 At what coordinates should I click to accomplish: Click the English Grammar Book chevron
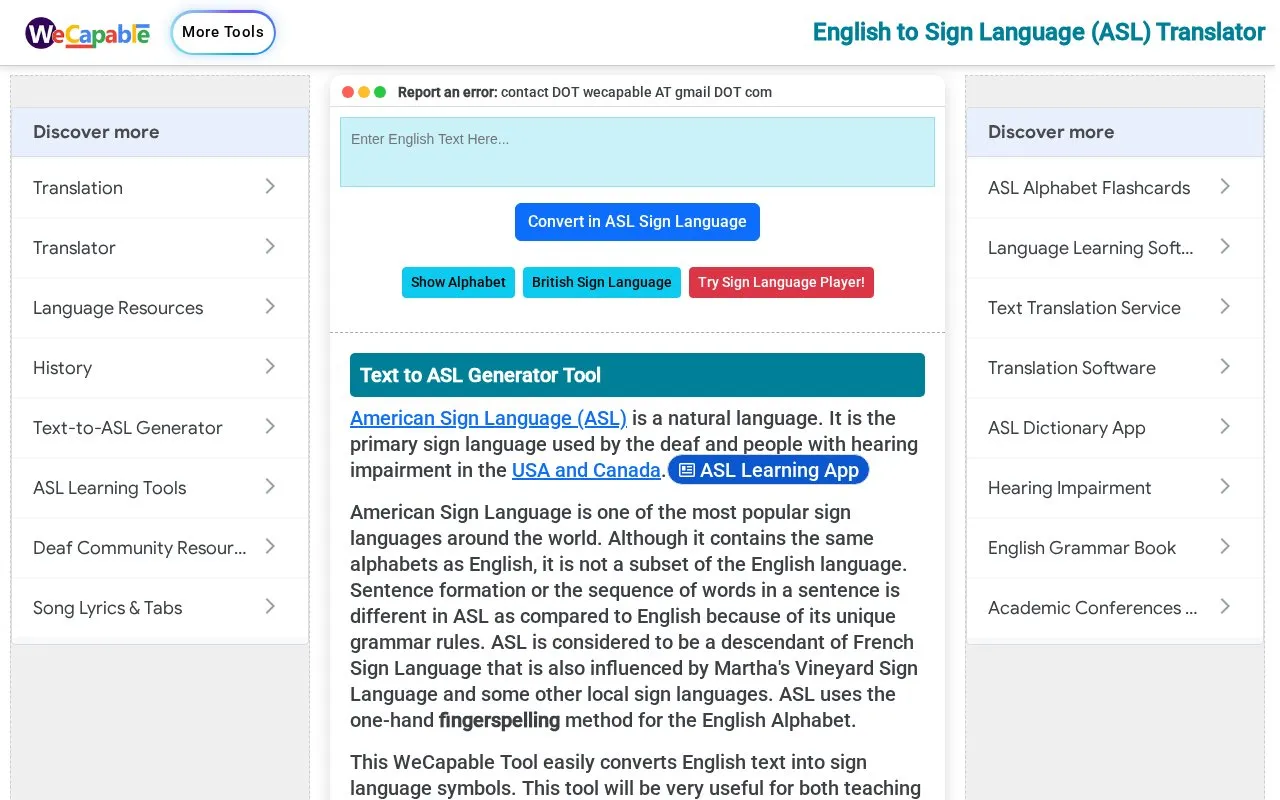point(1225,546)
